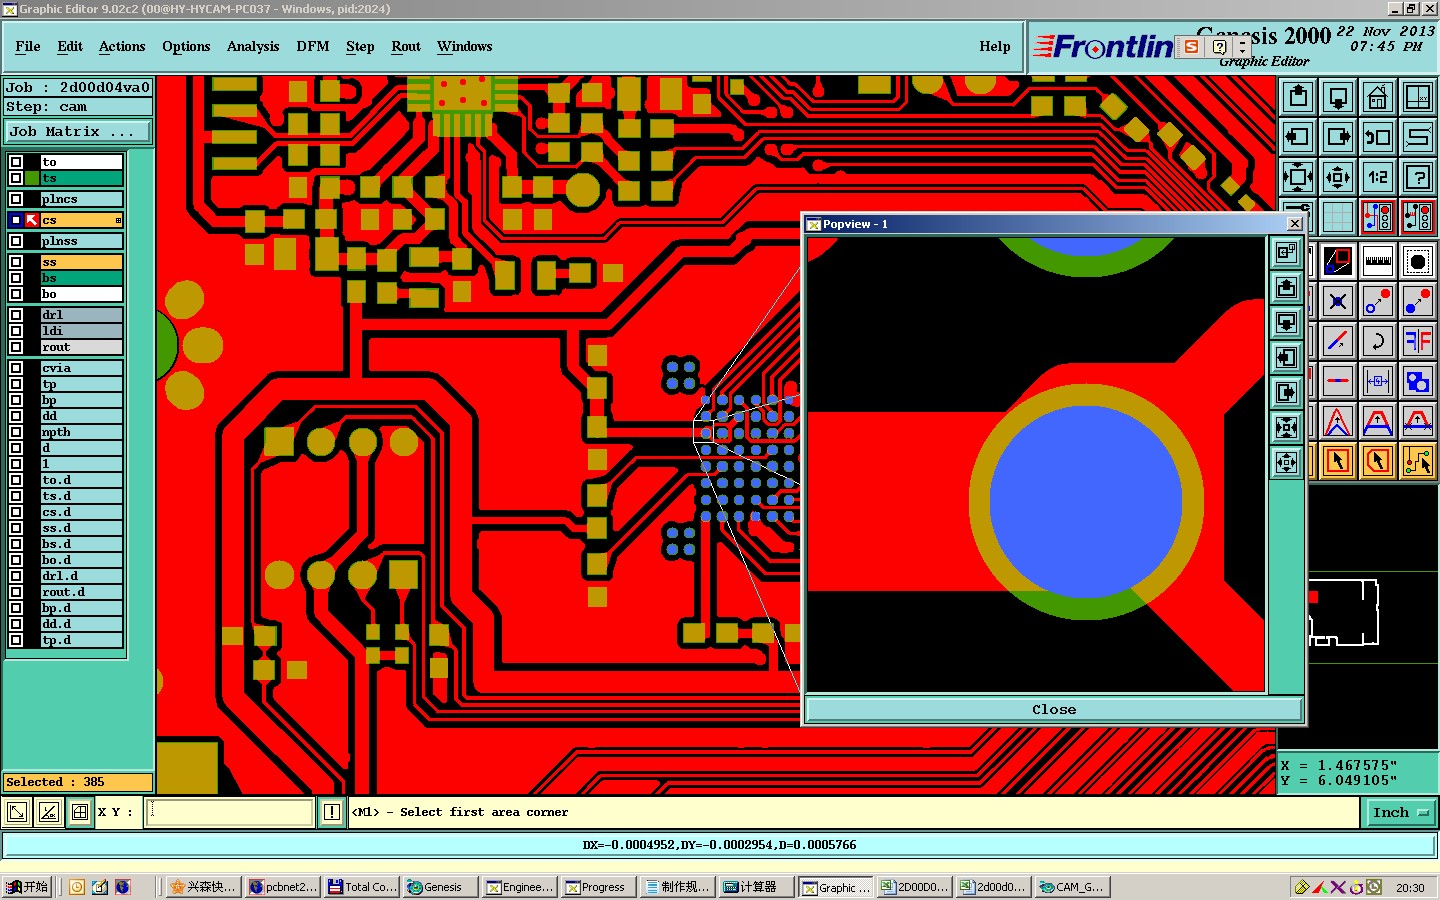
Task: Click the red traffic-light layer filter icon
Action: (1378, 217)
